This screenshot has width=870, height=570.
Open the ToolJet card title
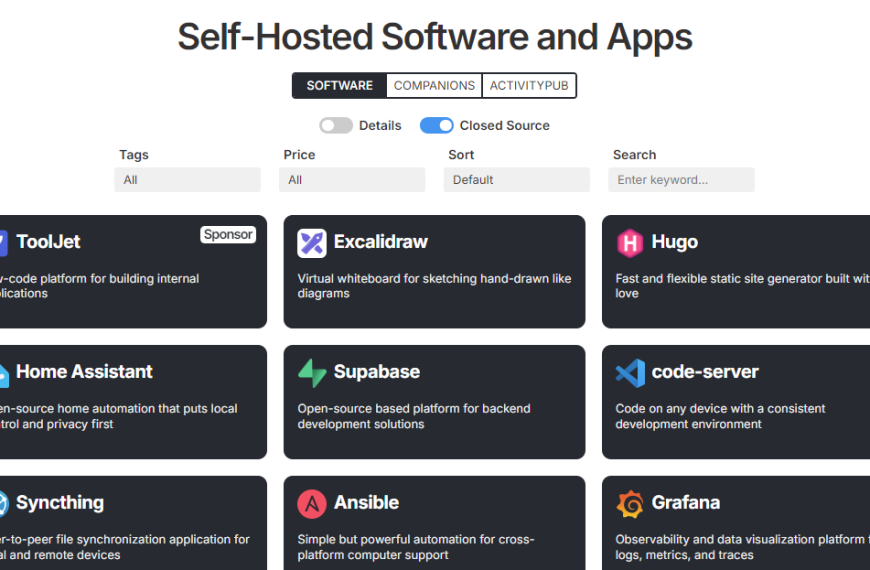click(x=48, y=242)
